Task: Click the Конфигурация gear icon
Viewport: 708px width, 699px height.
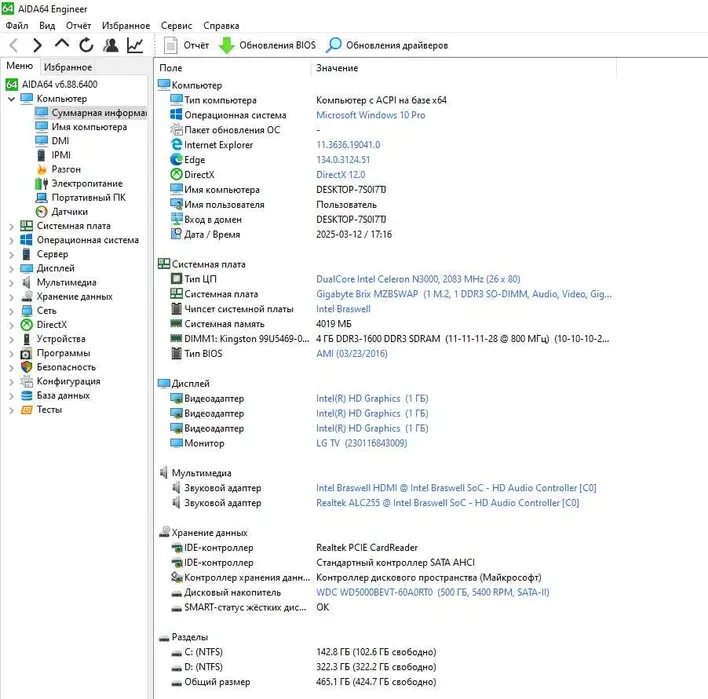Action: point(27,381)
